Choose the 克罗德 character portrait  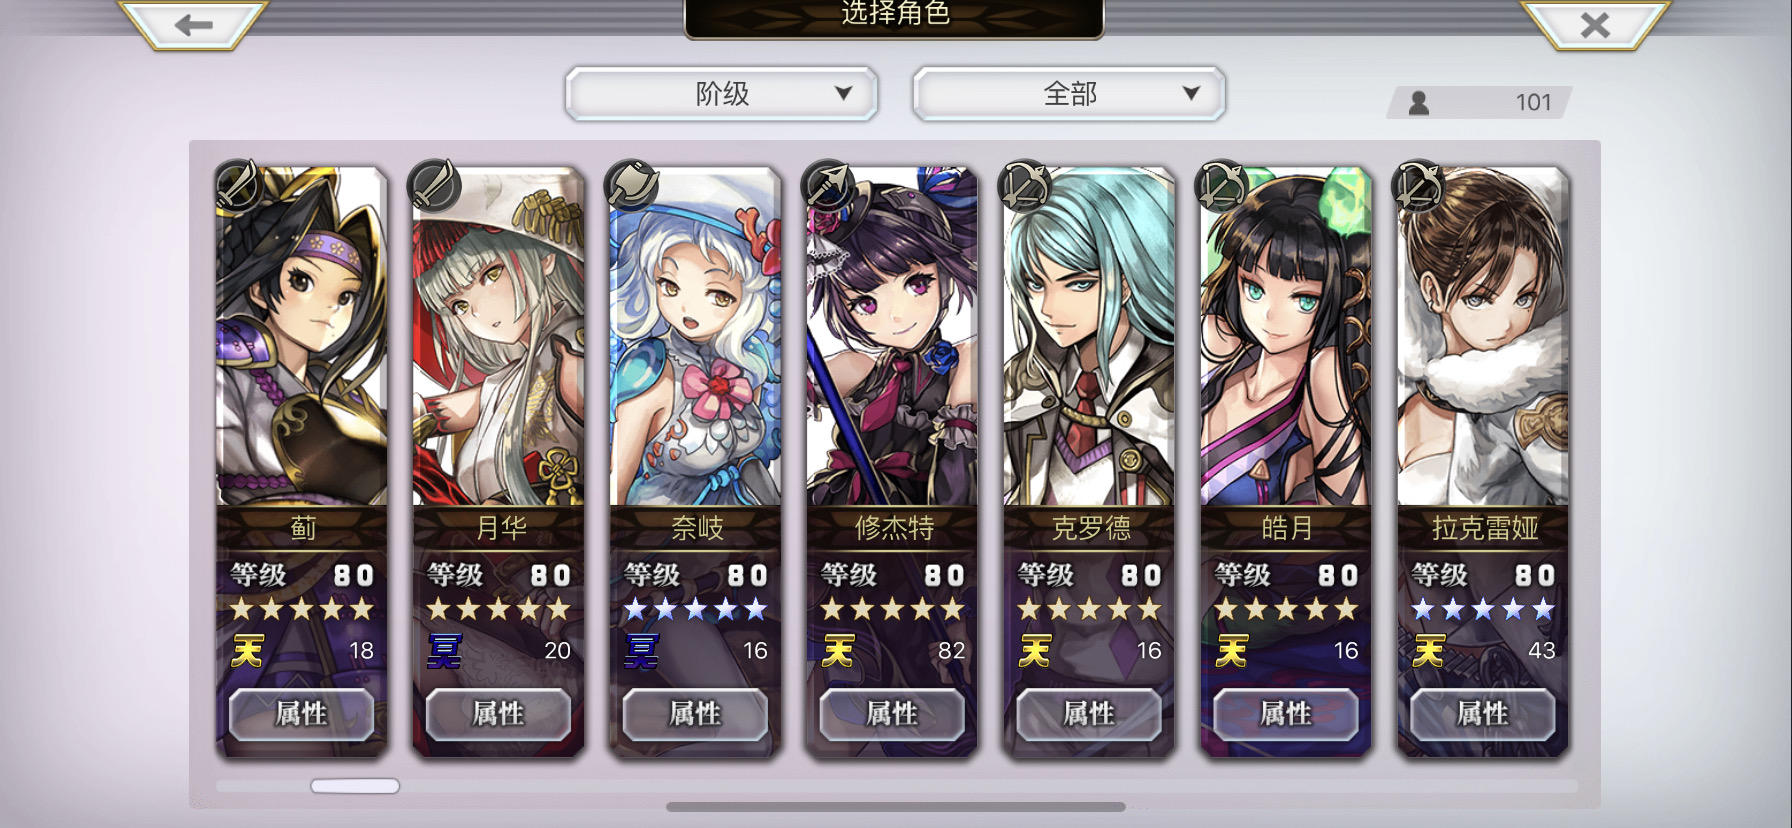(x=1089, y=337)
